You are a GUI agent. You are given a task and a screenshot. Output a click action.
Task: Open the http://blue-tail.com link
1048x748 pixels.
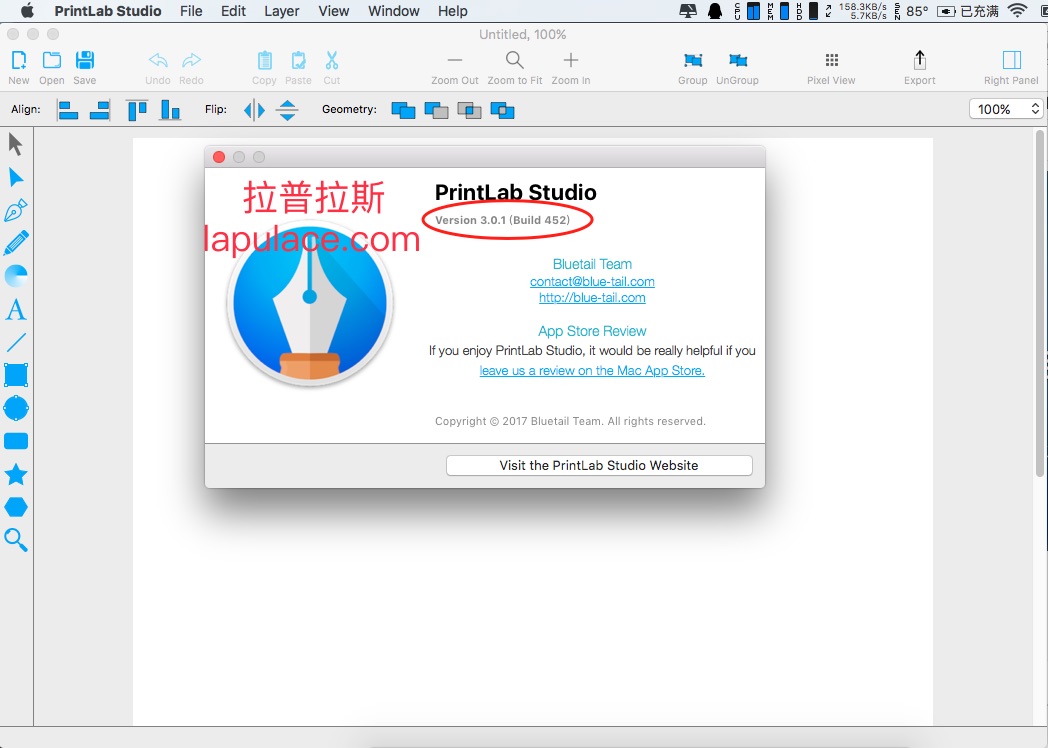592,297
